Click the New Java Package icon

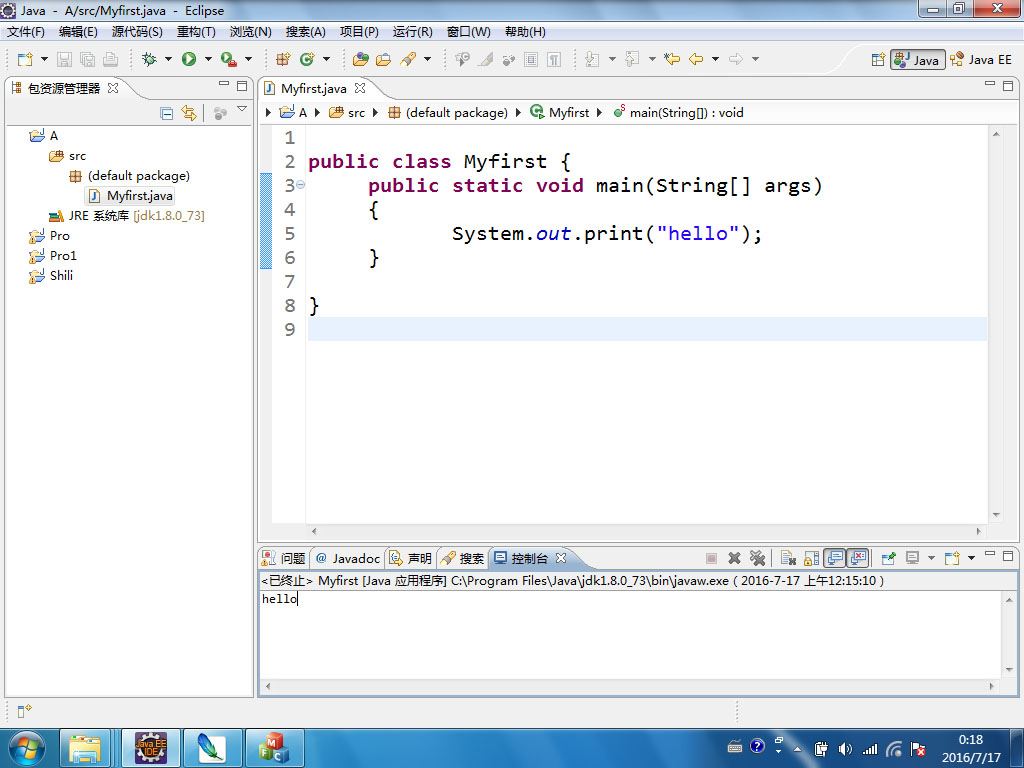coord(283,59)
